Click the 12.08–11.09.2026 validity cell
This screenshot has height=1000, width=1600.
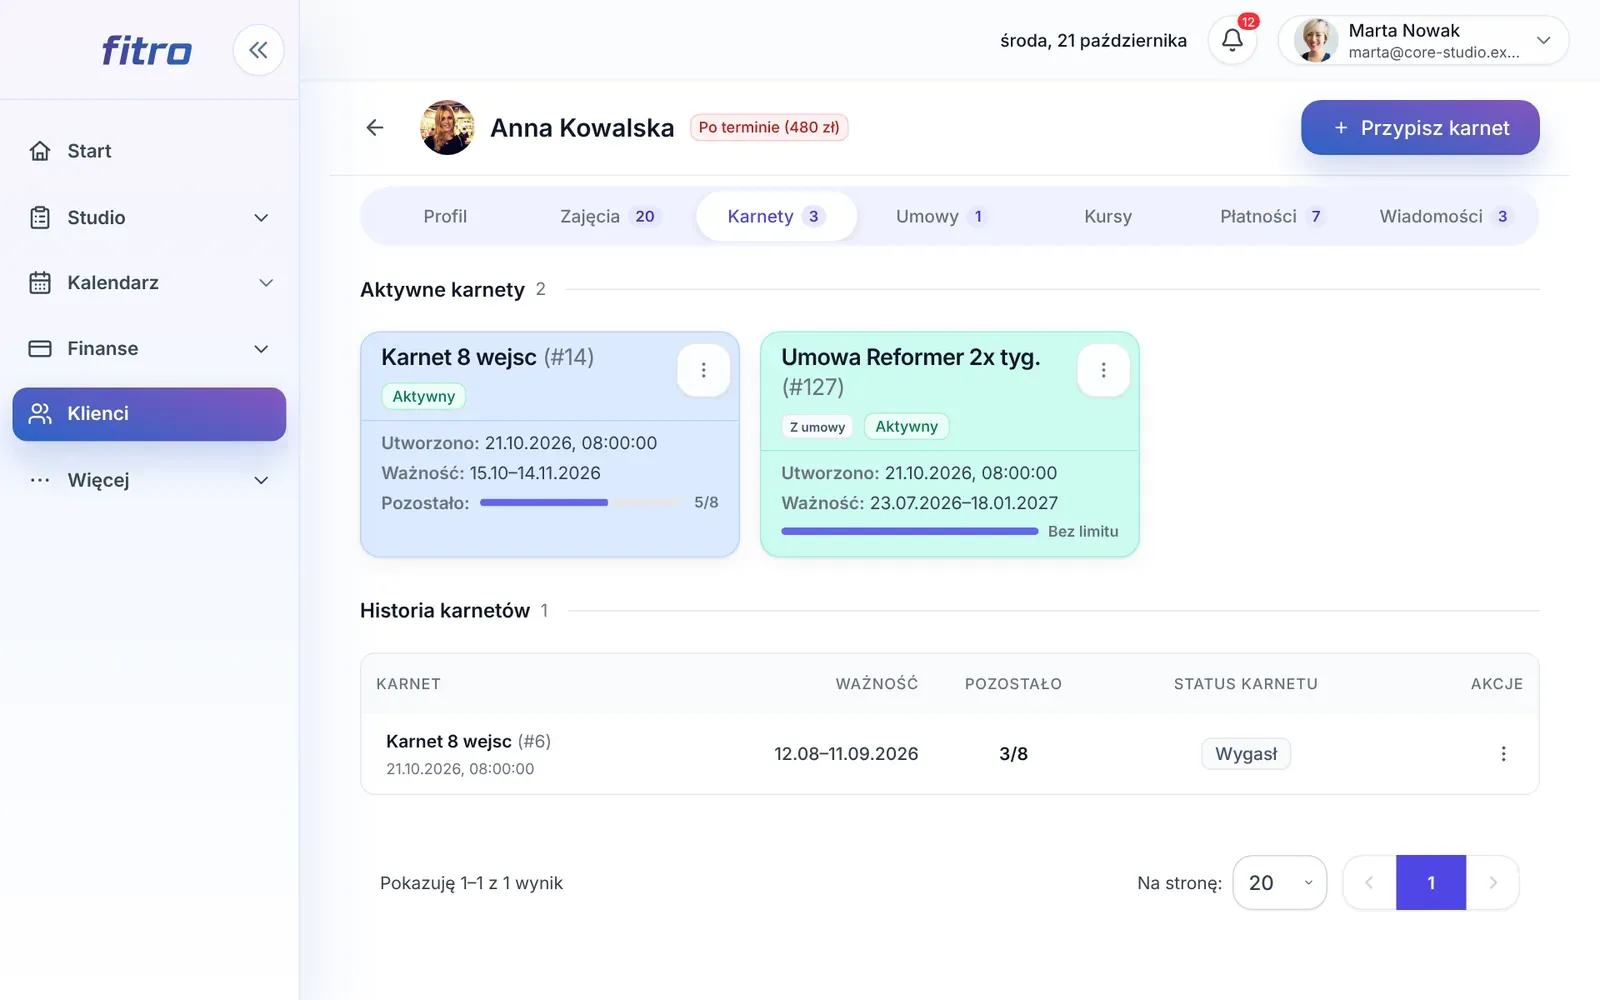pos(846,754)
